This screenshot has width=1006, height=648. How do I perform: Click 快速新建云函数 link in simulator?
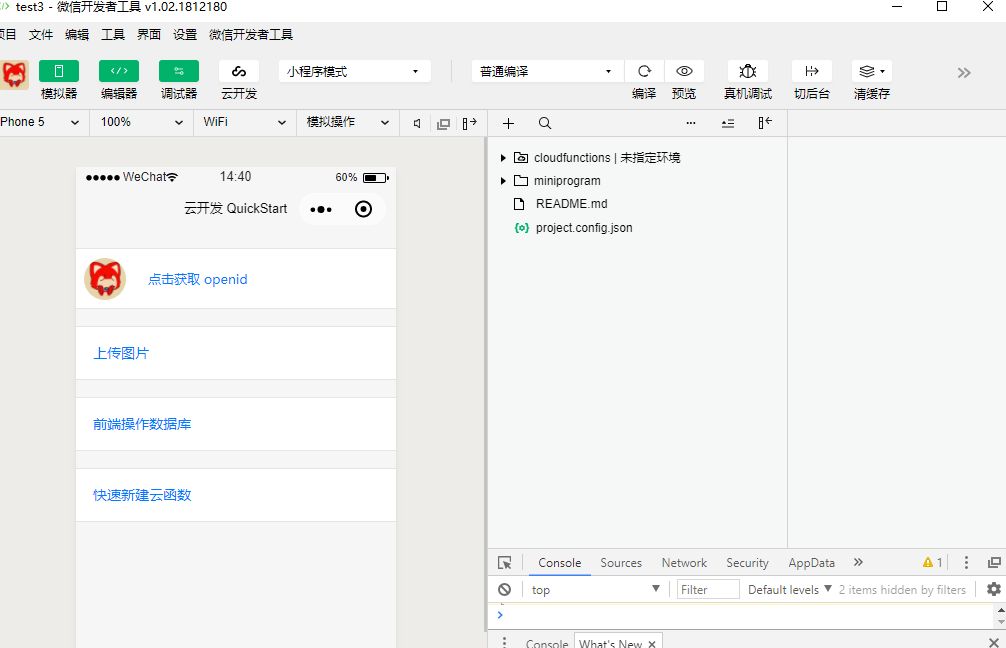(142, 495)
